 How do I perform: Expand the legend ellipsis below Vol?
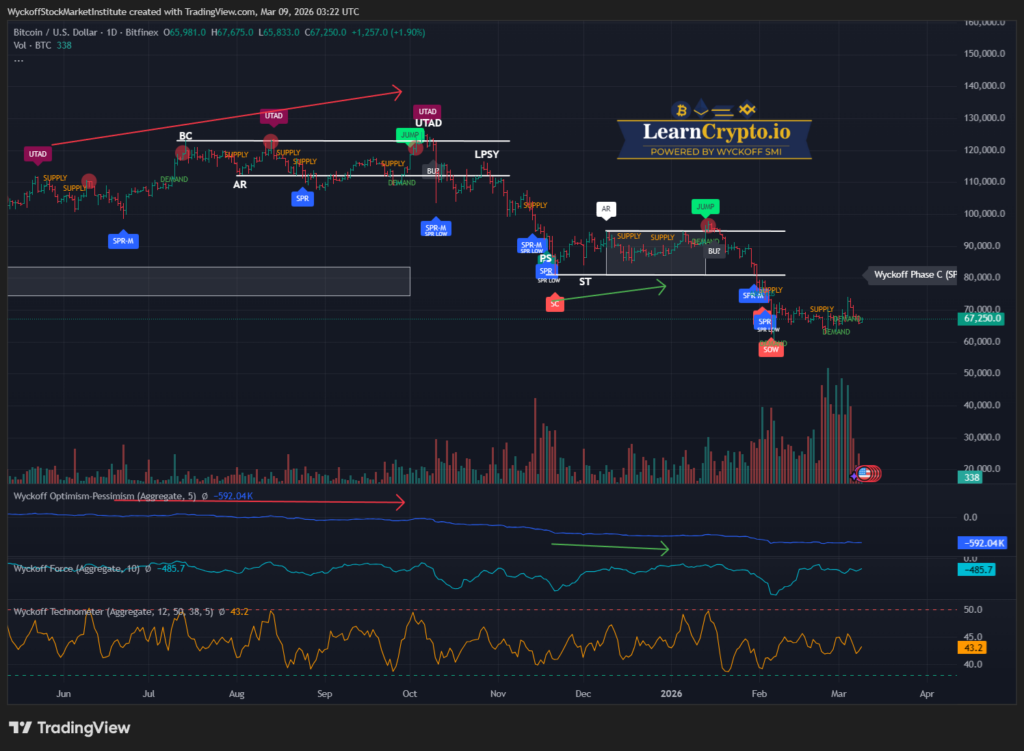(18, 60)
